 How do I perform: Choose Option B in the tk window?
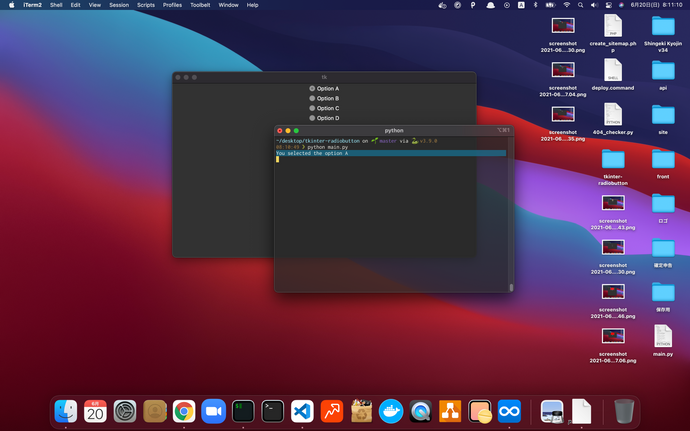pyautogui.click(x=312, y=99)
